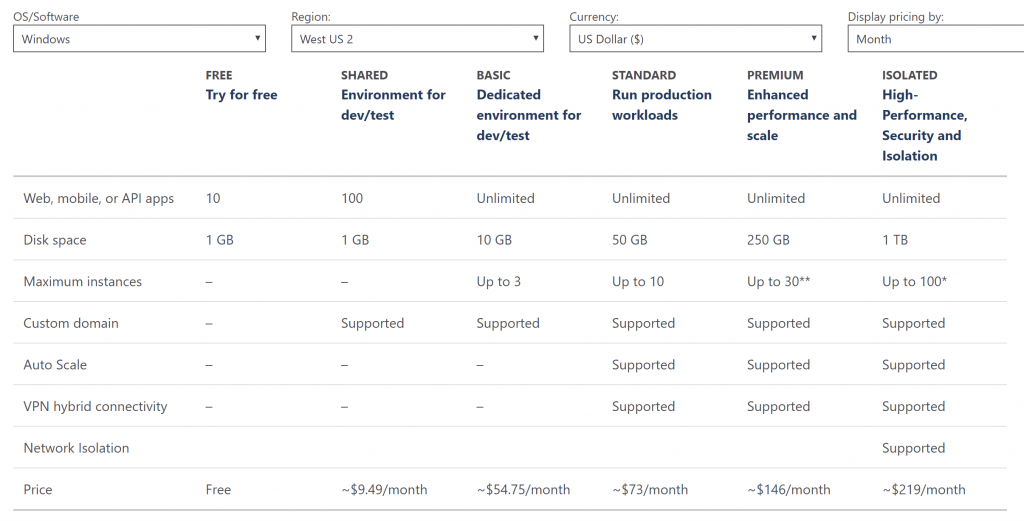Click the arrow on the OS/Software dropdown
The image size is (1024, 521).
tap(257, 38)
